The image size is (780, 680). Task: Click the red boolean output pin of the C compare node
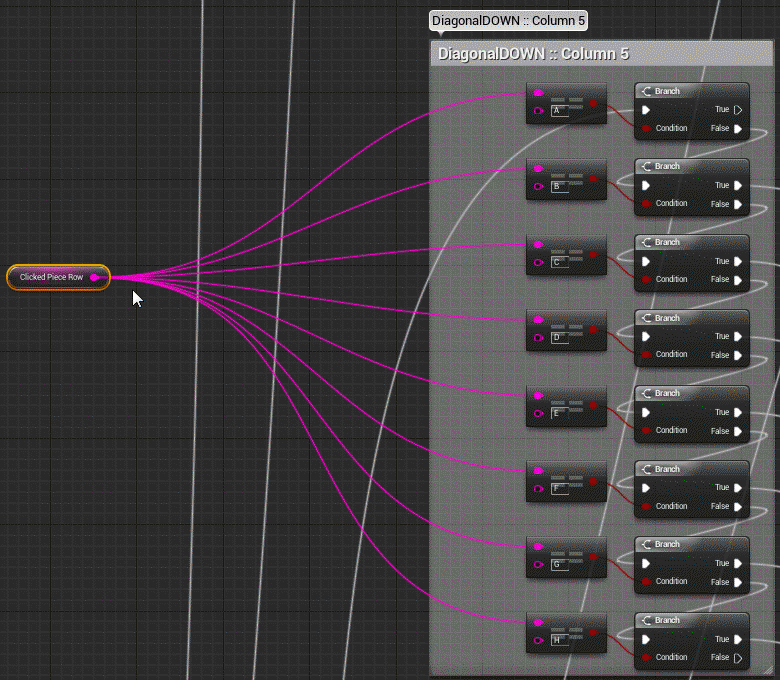click(593, 255)
